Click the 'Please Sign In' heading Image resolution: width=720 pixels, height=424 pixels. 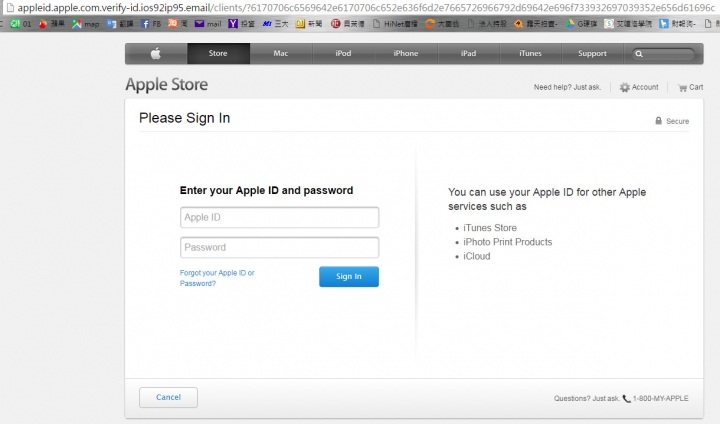[185, 118]
